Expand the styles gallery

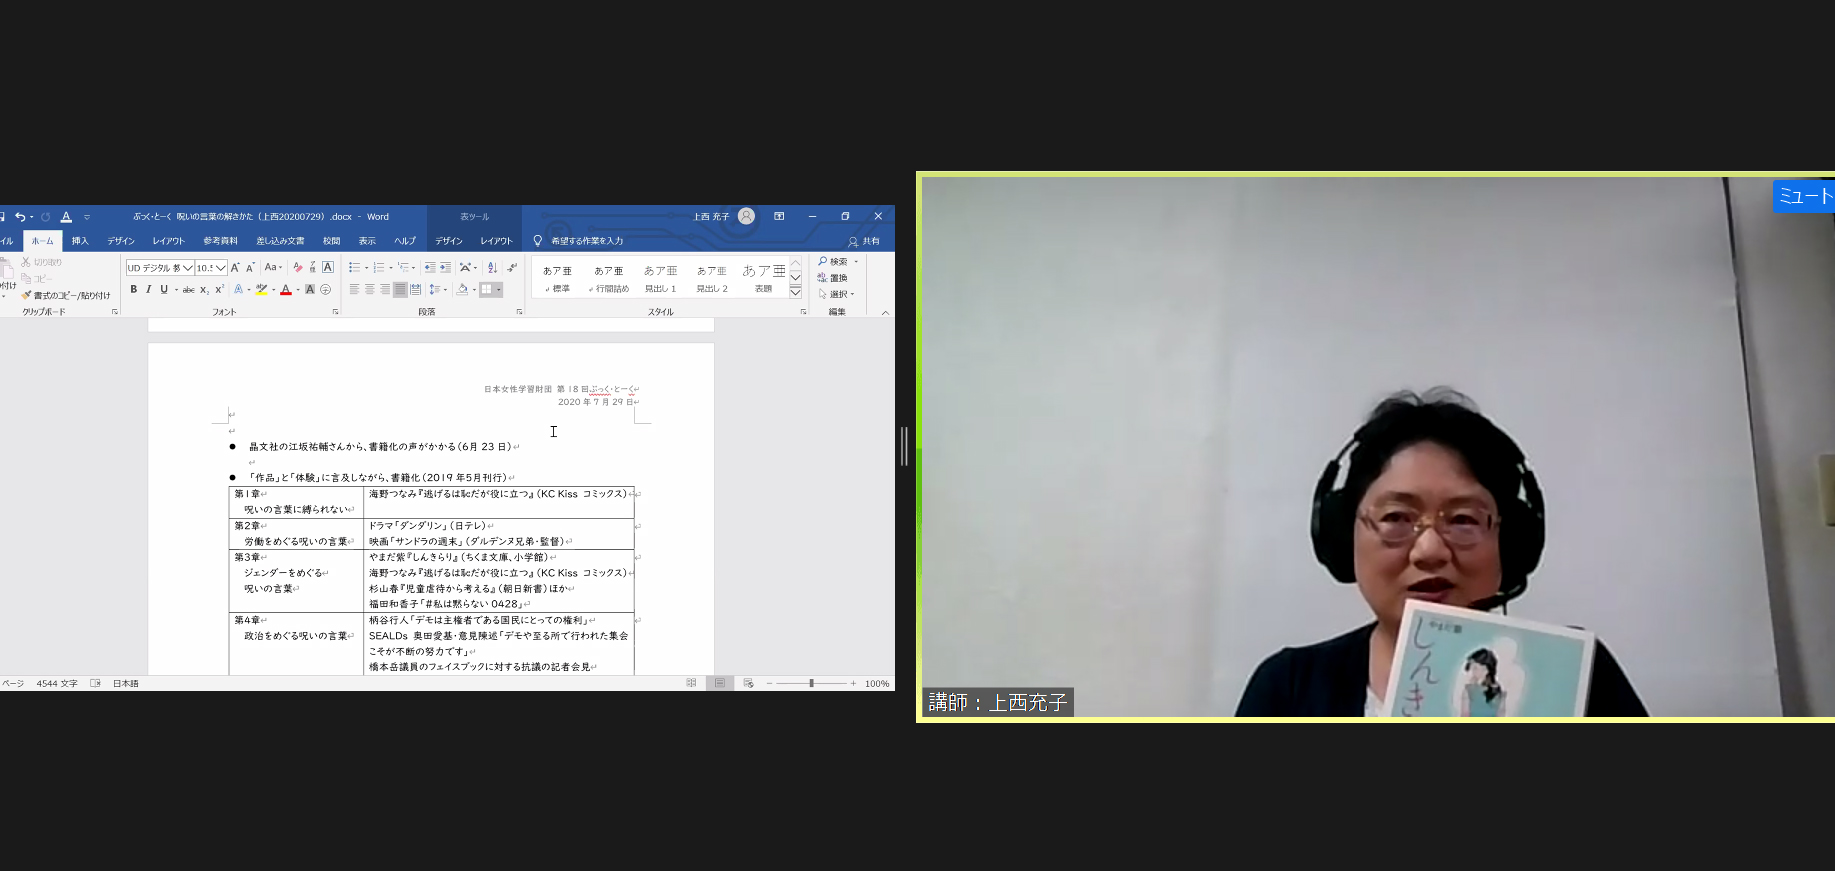[796, 291]
